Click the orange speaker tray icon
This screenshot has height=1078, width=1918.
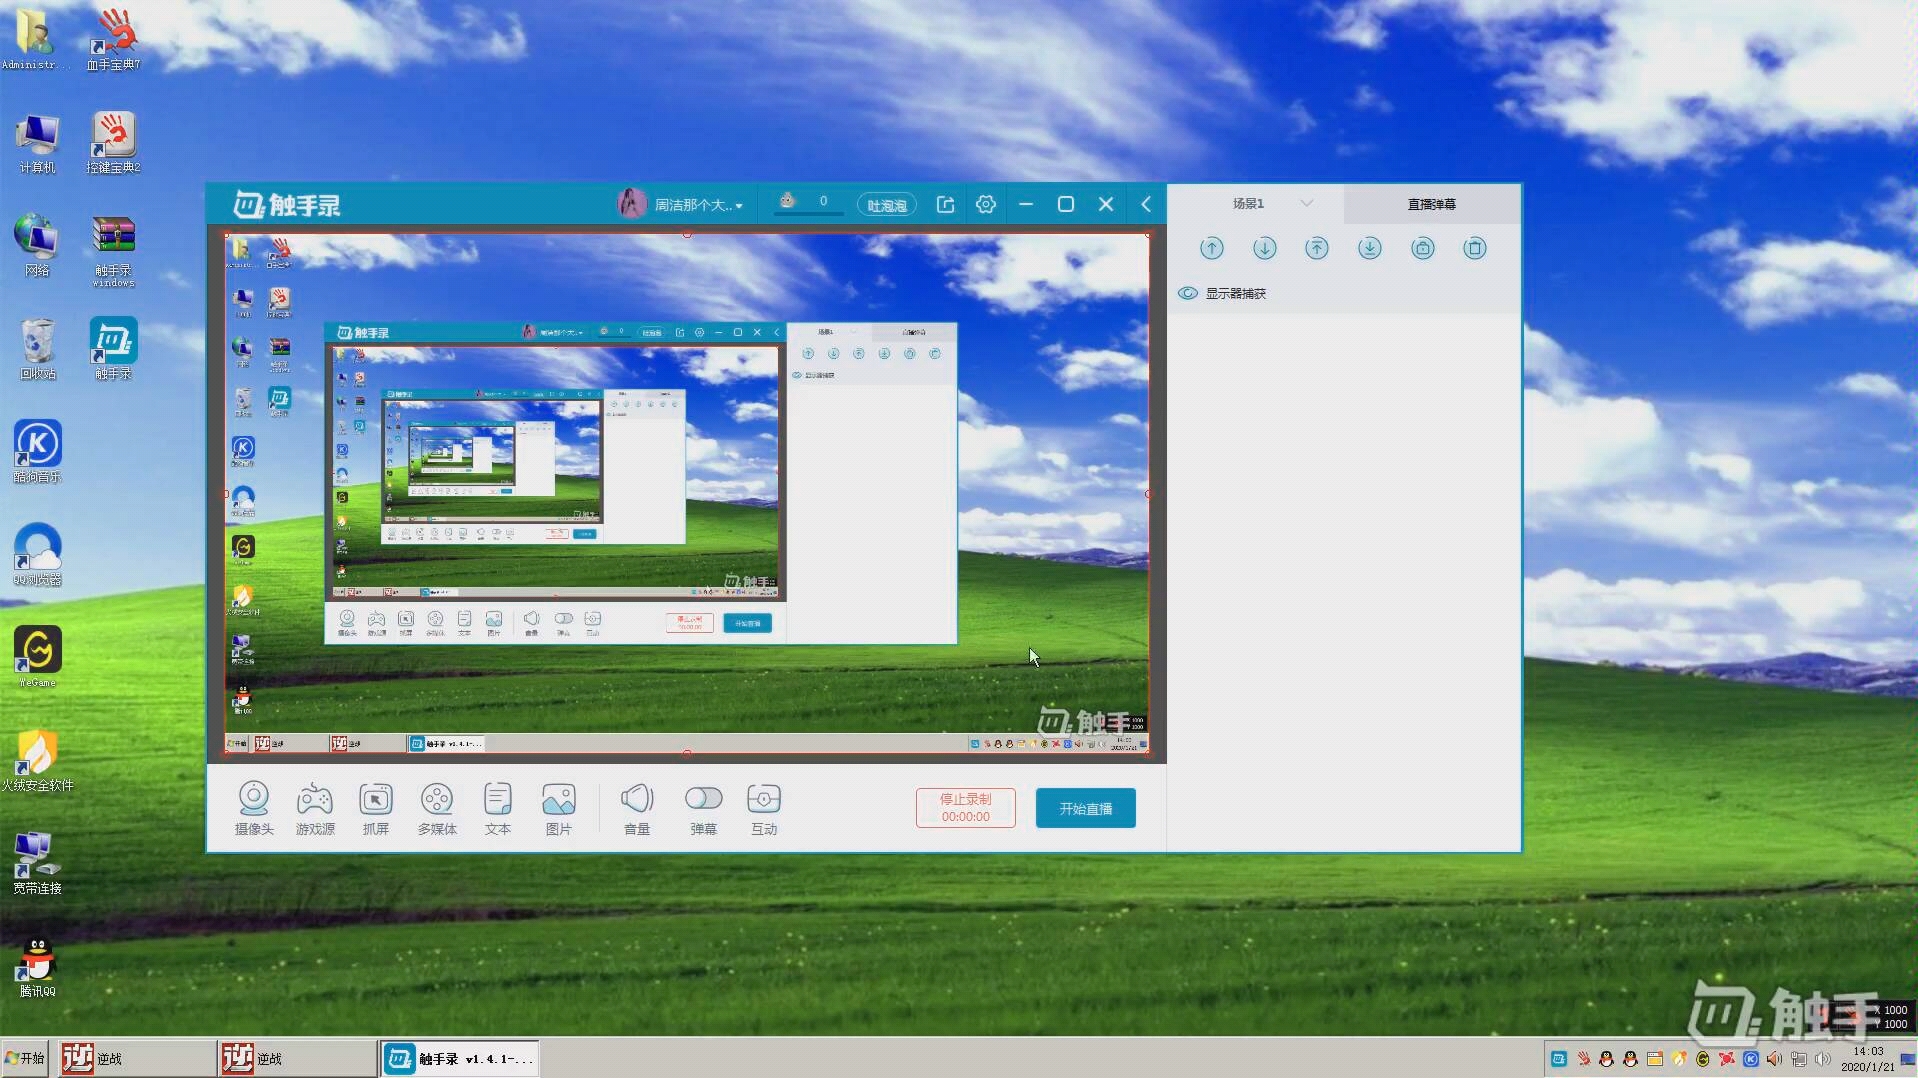pos(1774,1059)
